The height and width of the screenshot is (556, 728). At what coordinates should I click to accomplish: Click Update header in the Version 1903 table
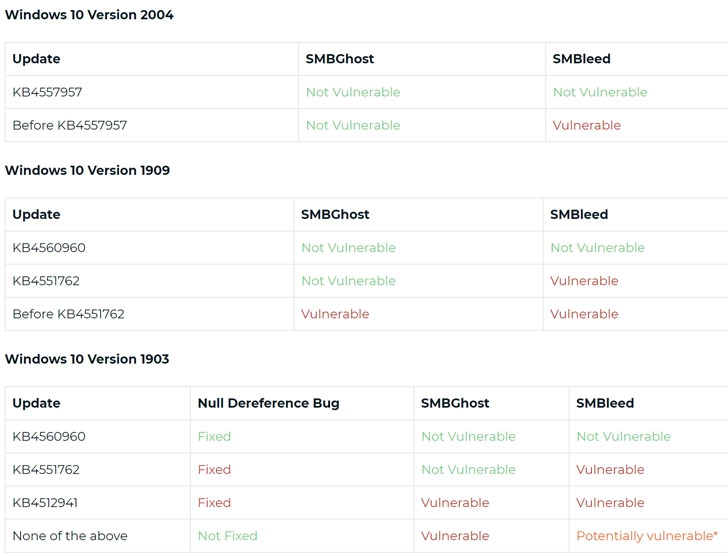(x=36, y=403)
